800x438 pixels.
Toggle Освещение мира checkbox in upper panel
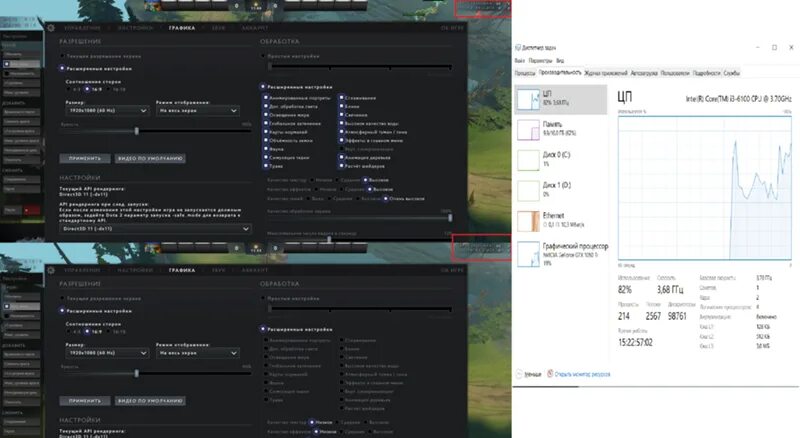point(265,115)
